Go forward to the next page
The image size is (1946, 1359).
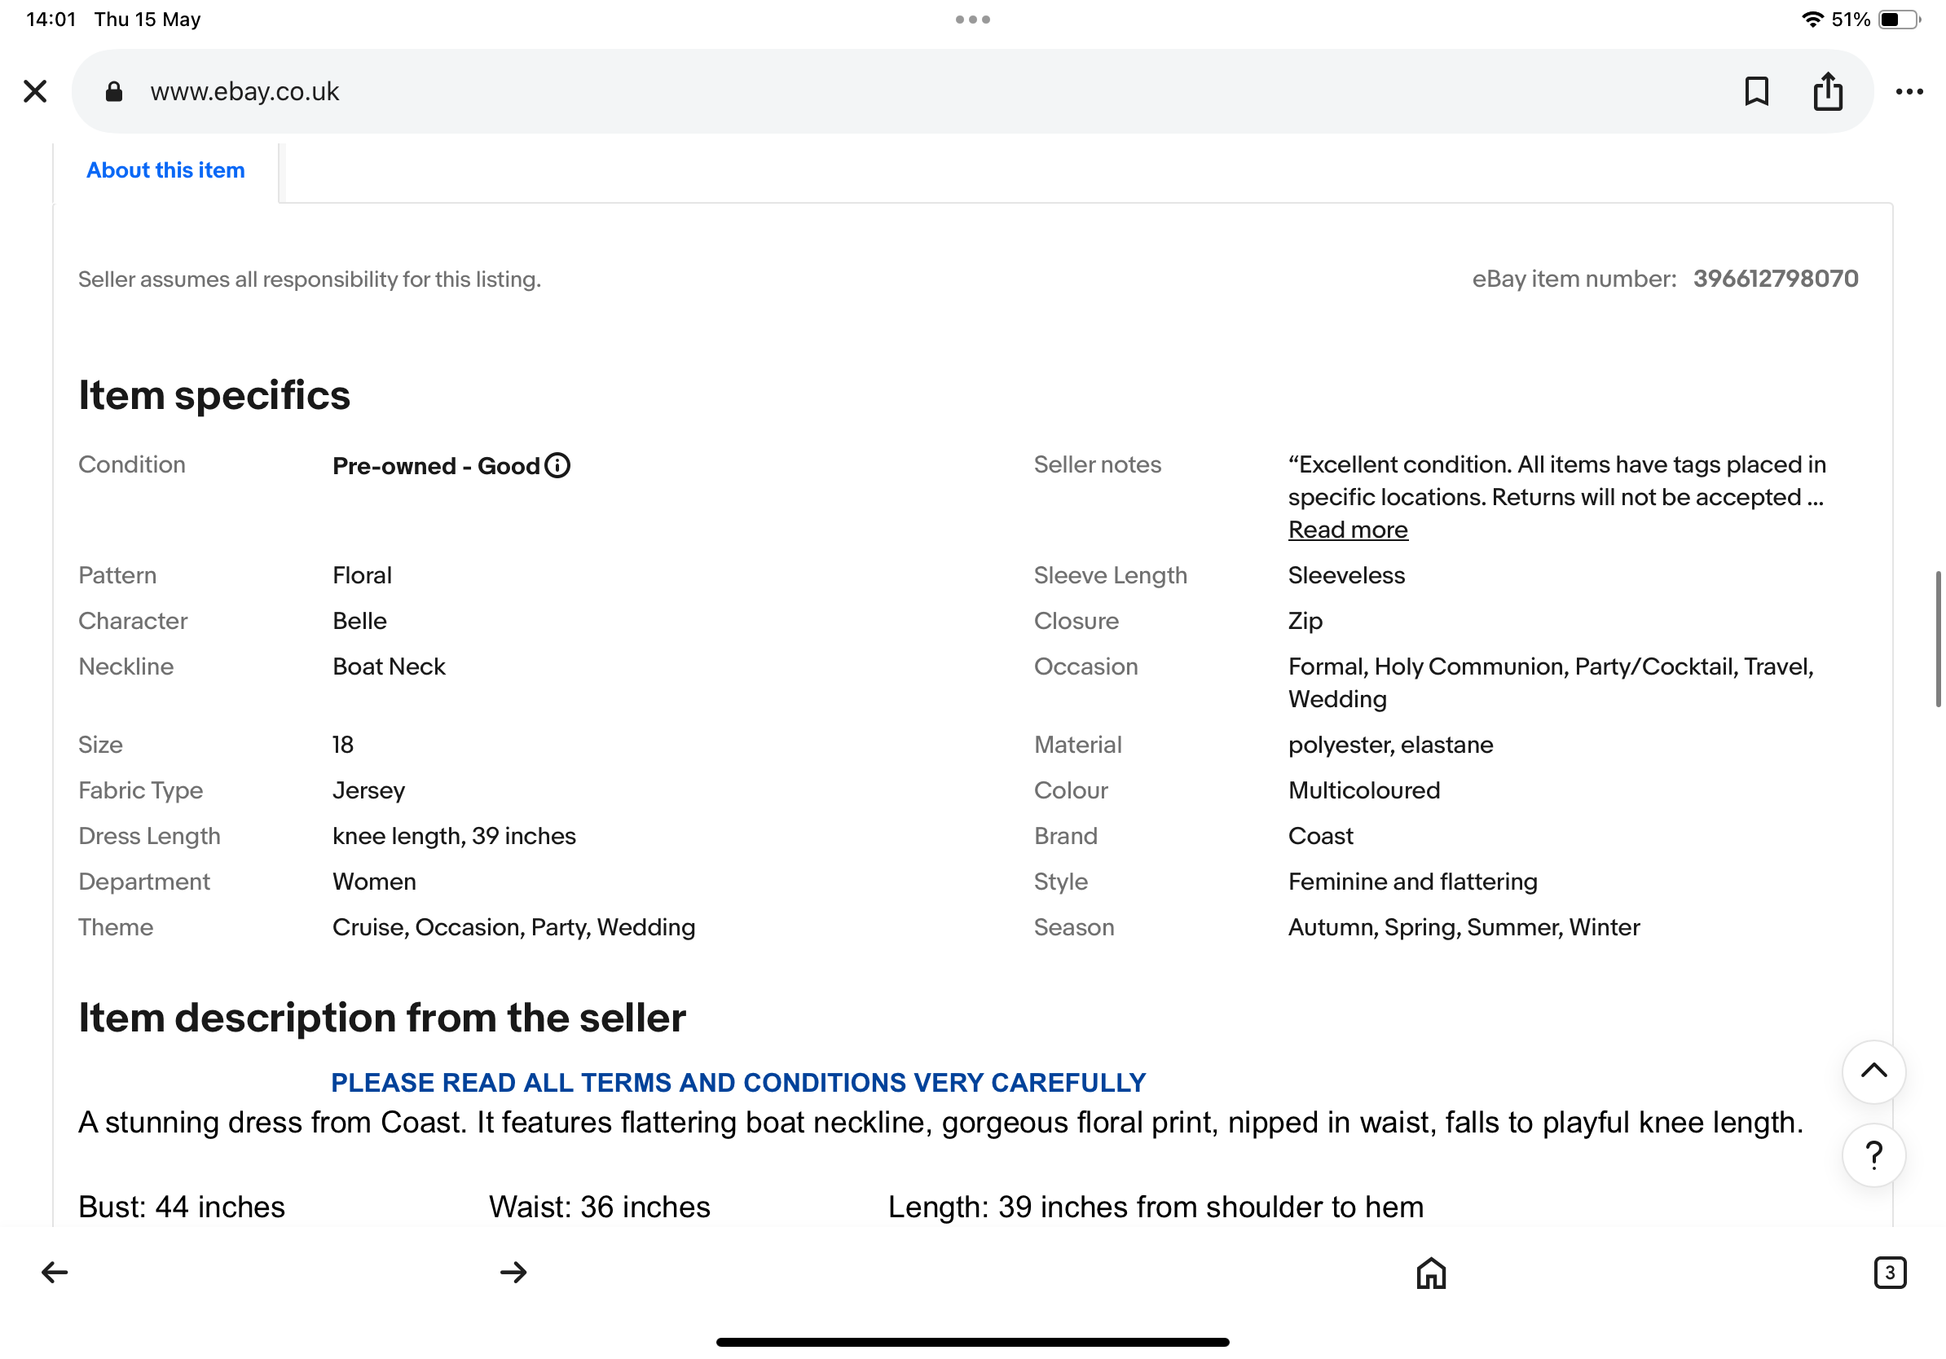(x=513, y=1272)
